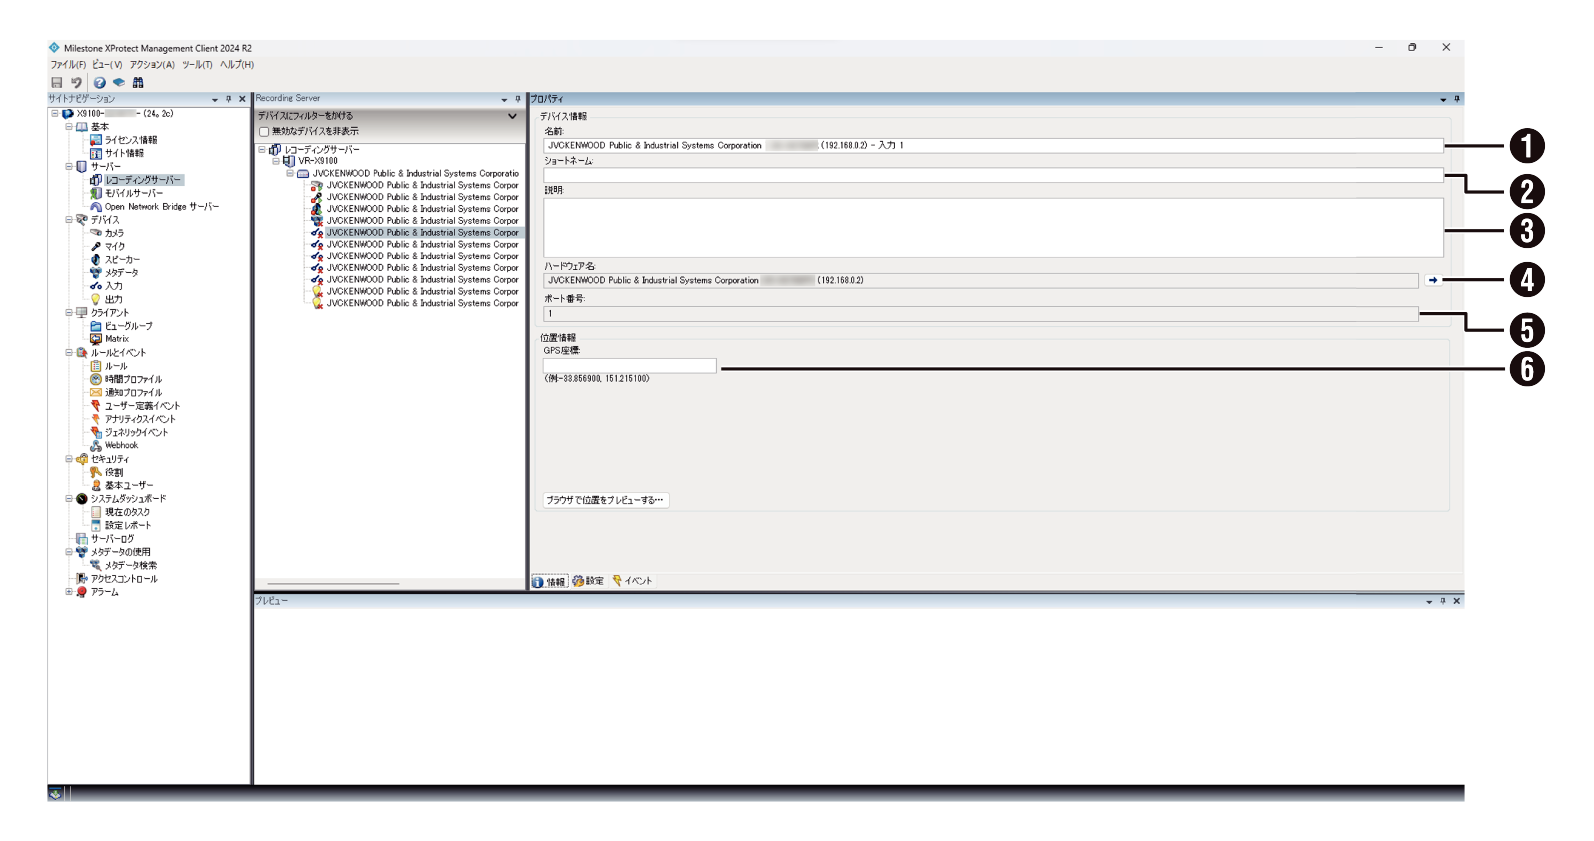This screenshot has height=841, width=1594.
Task: Open the ファイル(F) menu
Action: pos(68,65)
